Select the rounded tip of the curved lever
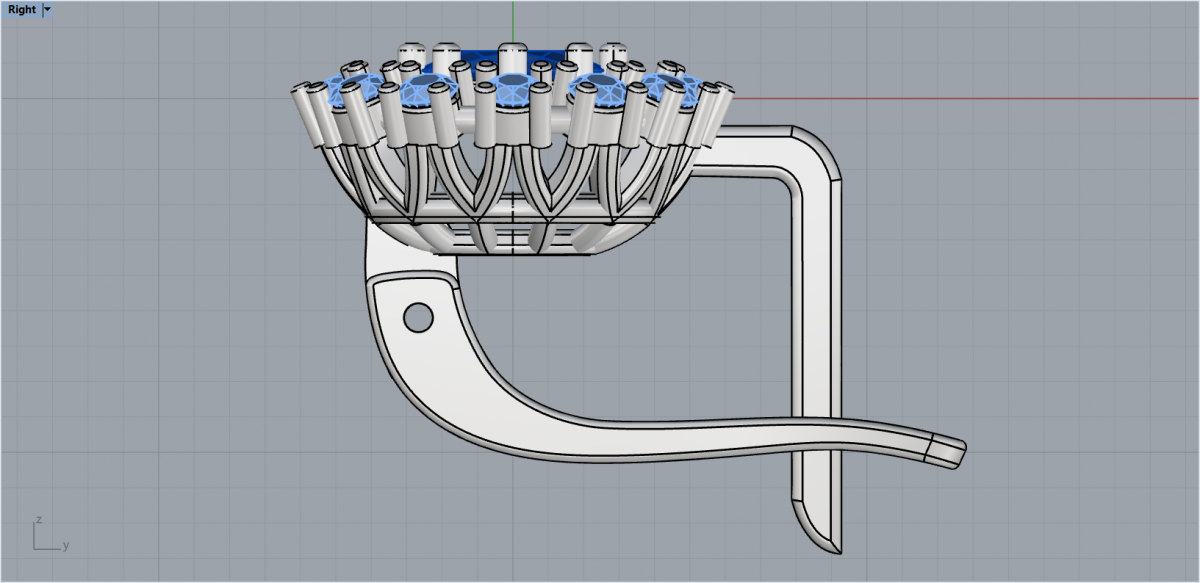 [950, 450]
